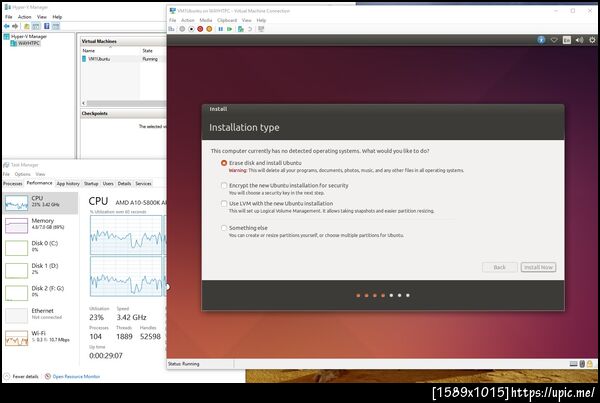
Task: Click the Forward arrow in Hyper-V Manager toolbar
Action: [x=15, y=26]
